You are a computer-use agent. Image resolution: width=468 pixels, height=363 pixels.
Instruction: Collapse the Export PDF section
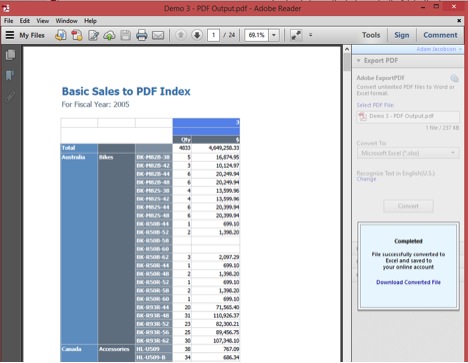(x=359, y=61)
